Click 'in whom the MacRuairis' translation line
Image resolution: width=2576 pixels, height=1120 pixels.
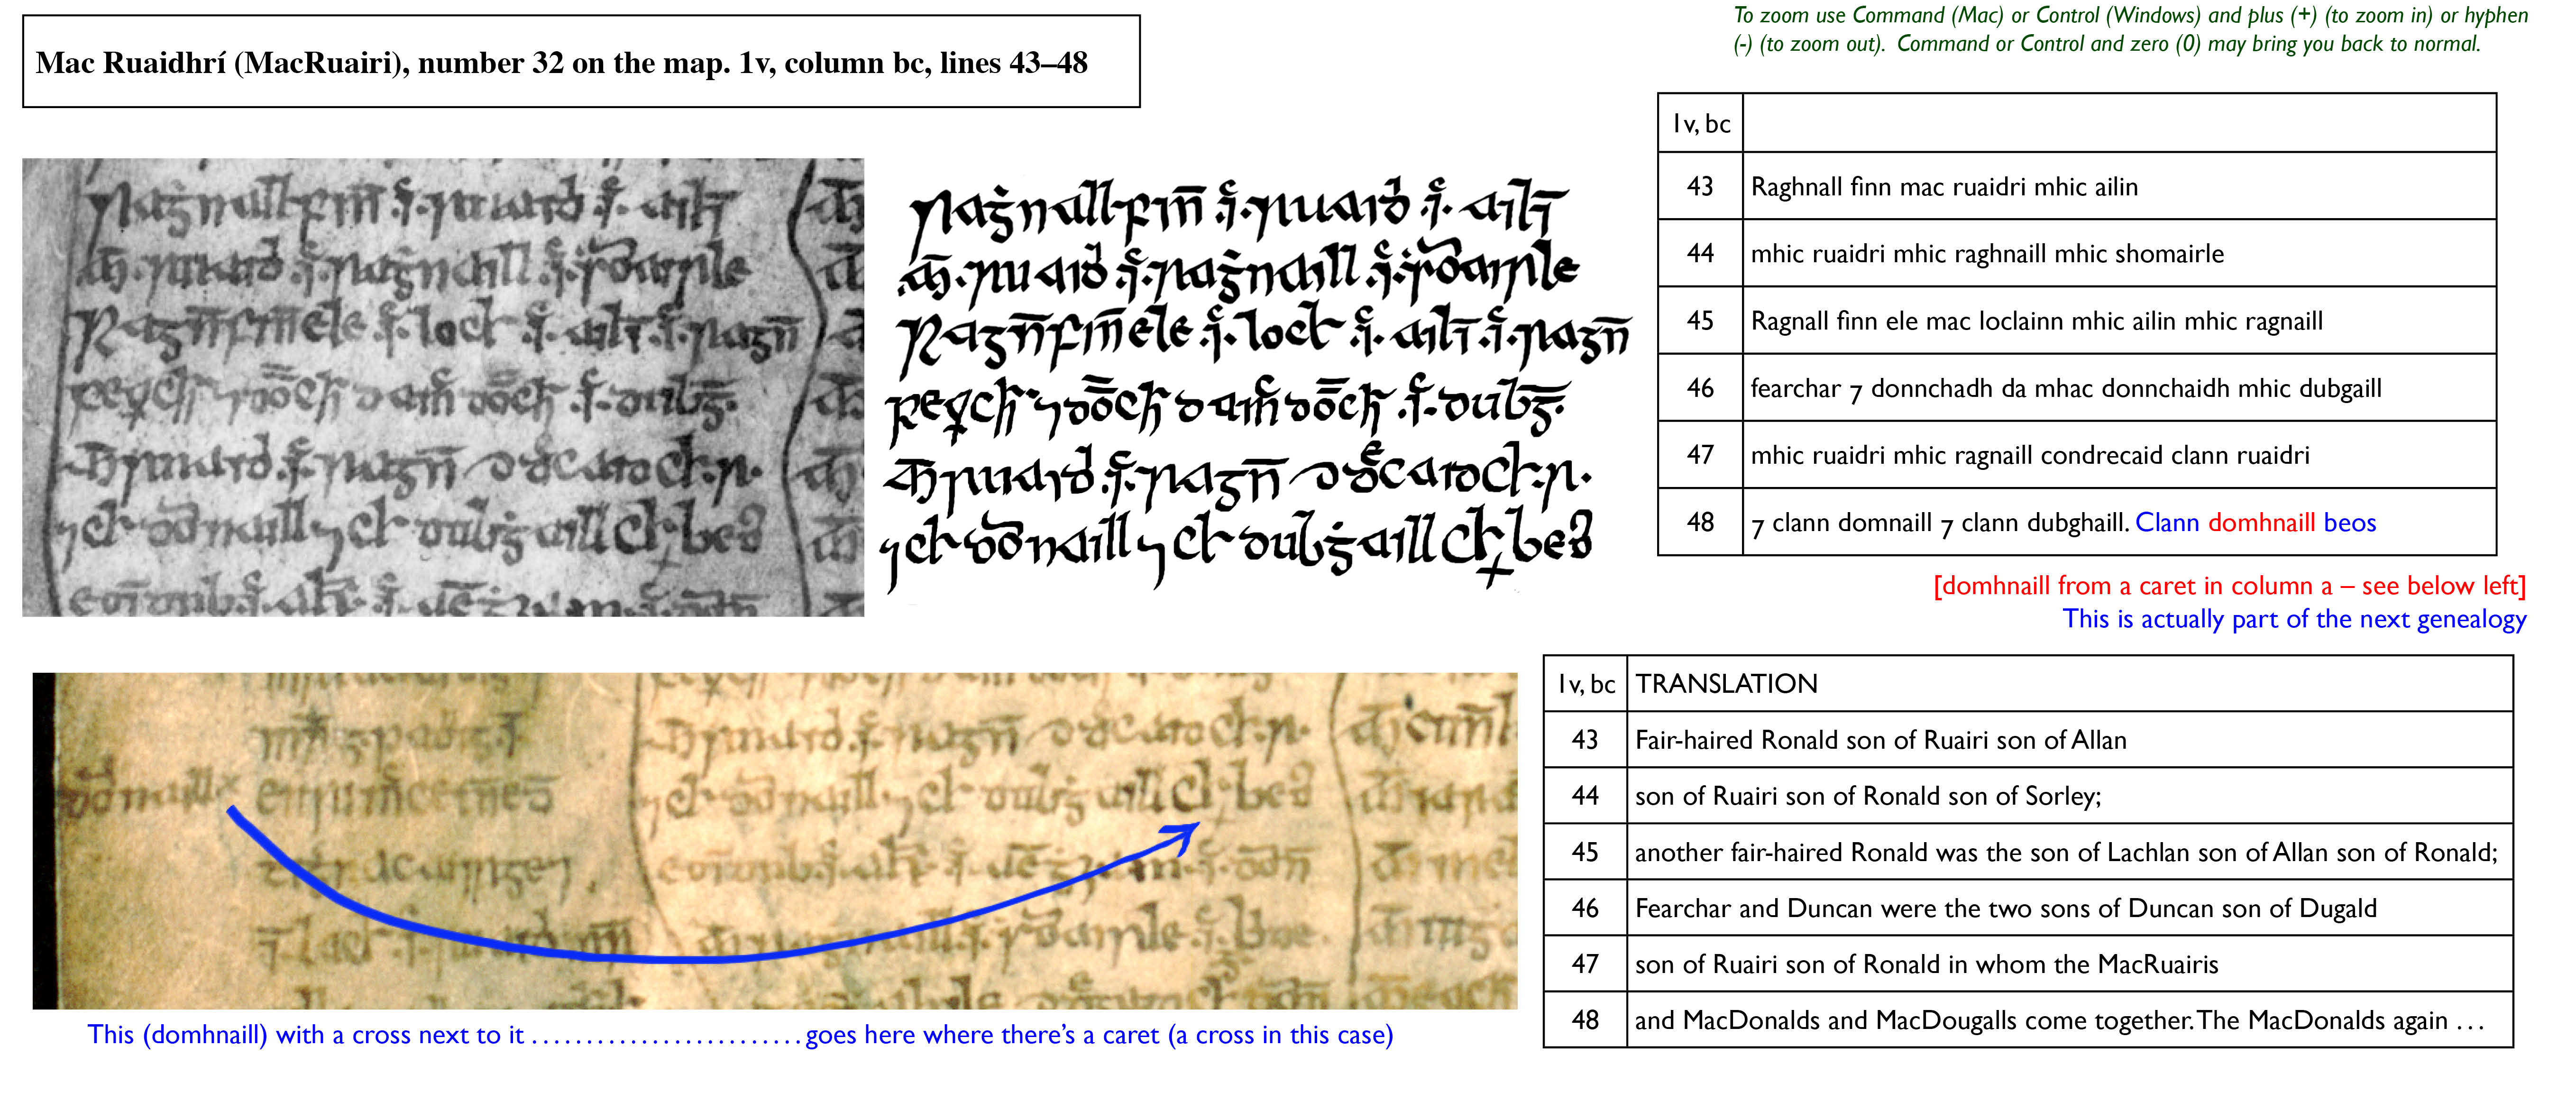coord(1926,964)
